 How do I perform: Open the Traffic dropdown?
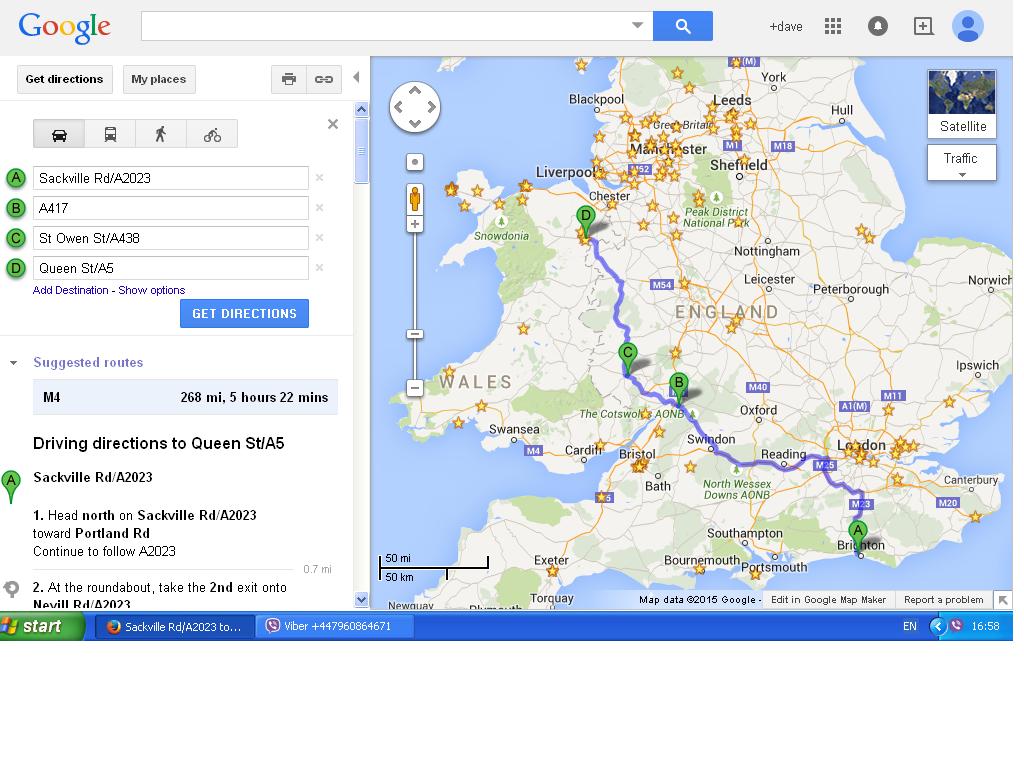coord(962,163)
